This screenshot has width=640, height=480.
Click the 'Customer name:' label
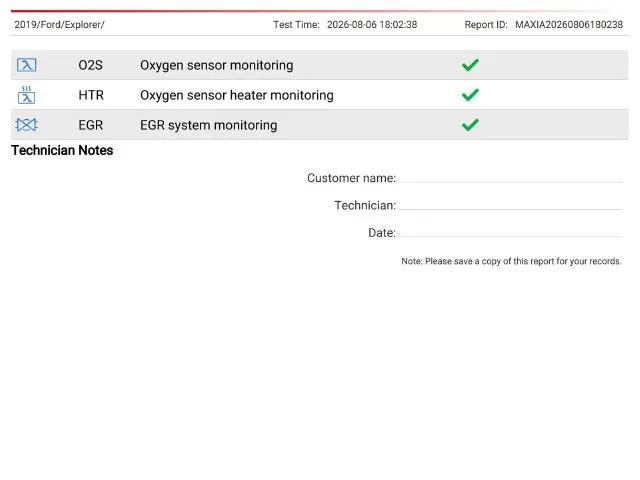point(351,178)
